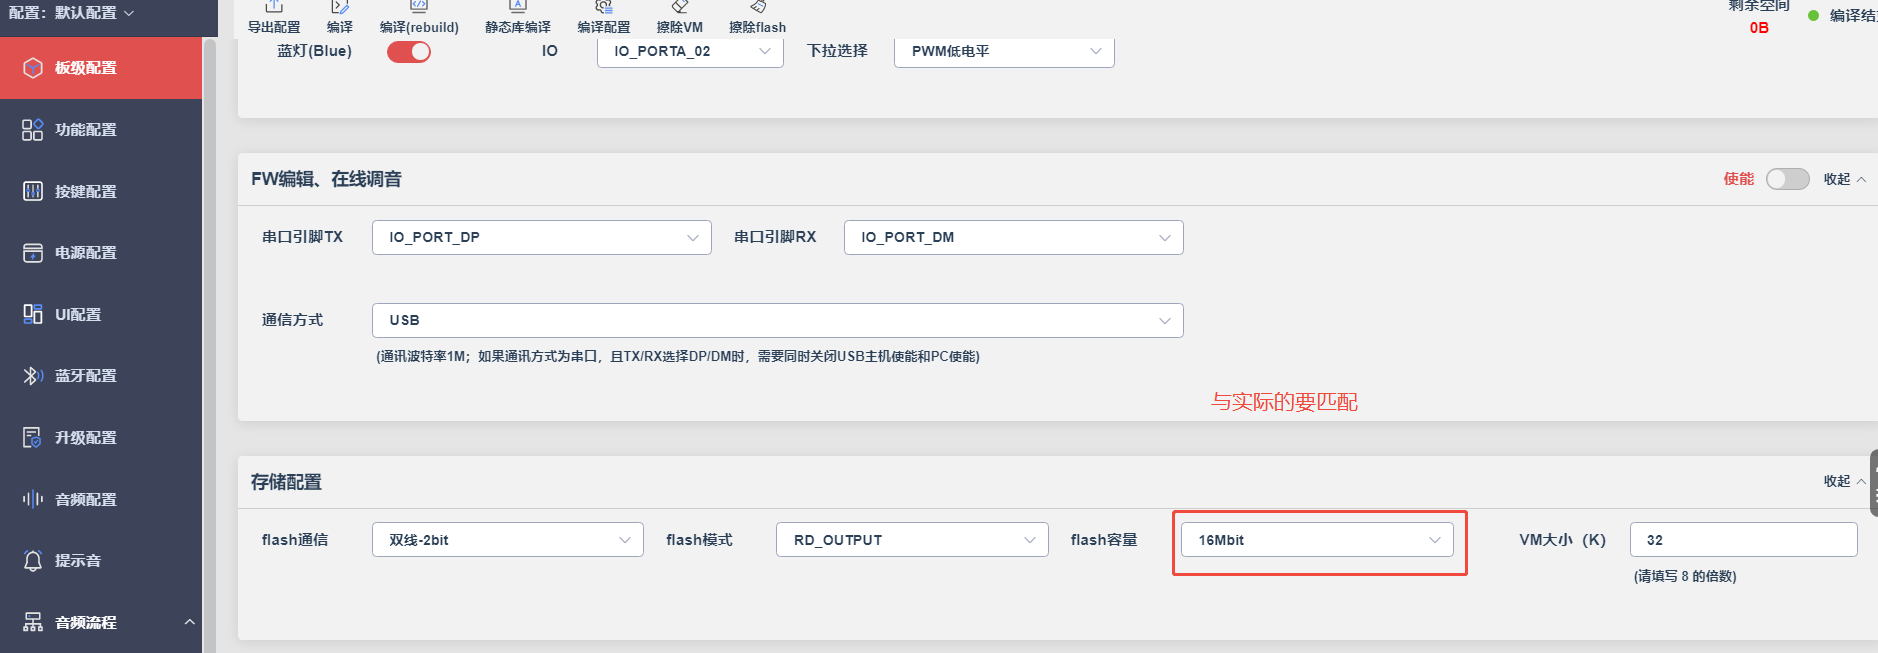This screenshot has height=653, width=1878.
Task: Open the flash通信 双线-2bit dropdown
Action: coord(508,540)
